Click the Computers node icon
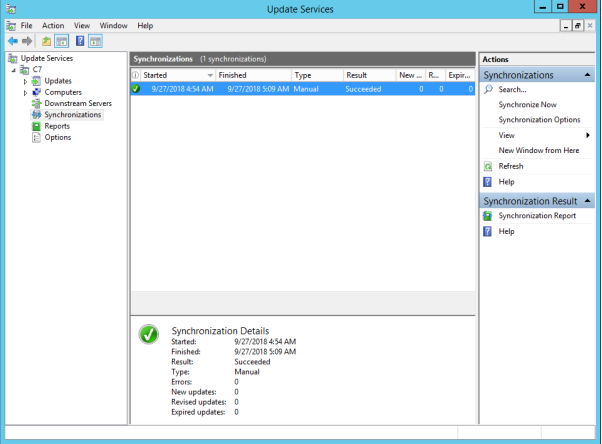This screenshot has height=444, width=602. coord(36,92)
